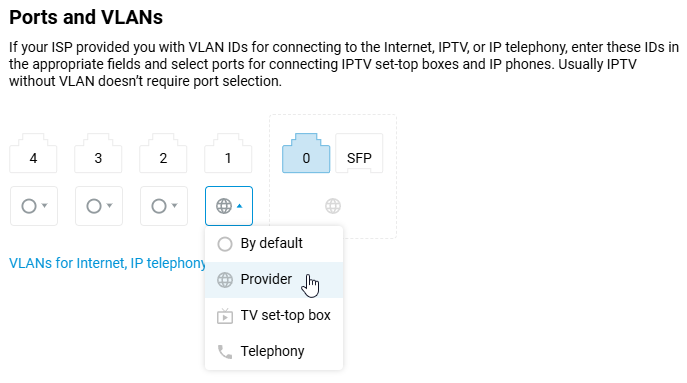Screen dimensions: 687x383
Task: Click the SFP port icon
Action: tap(359, 153)
